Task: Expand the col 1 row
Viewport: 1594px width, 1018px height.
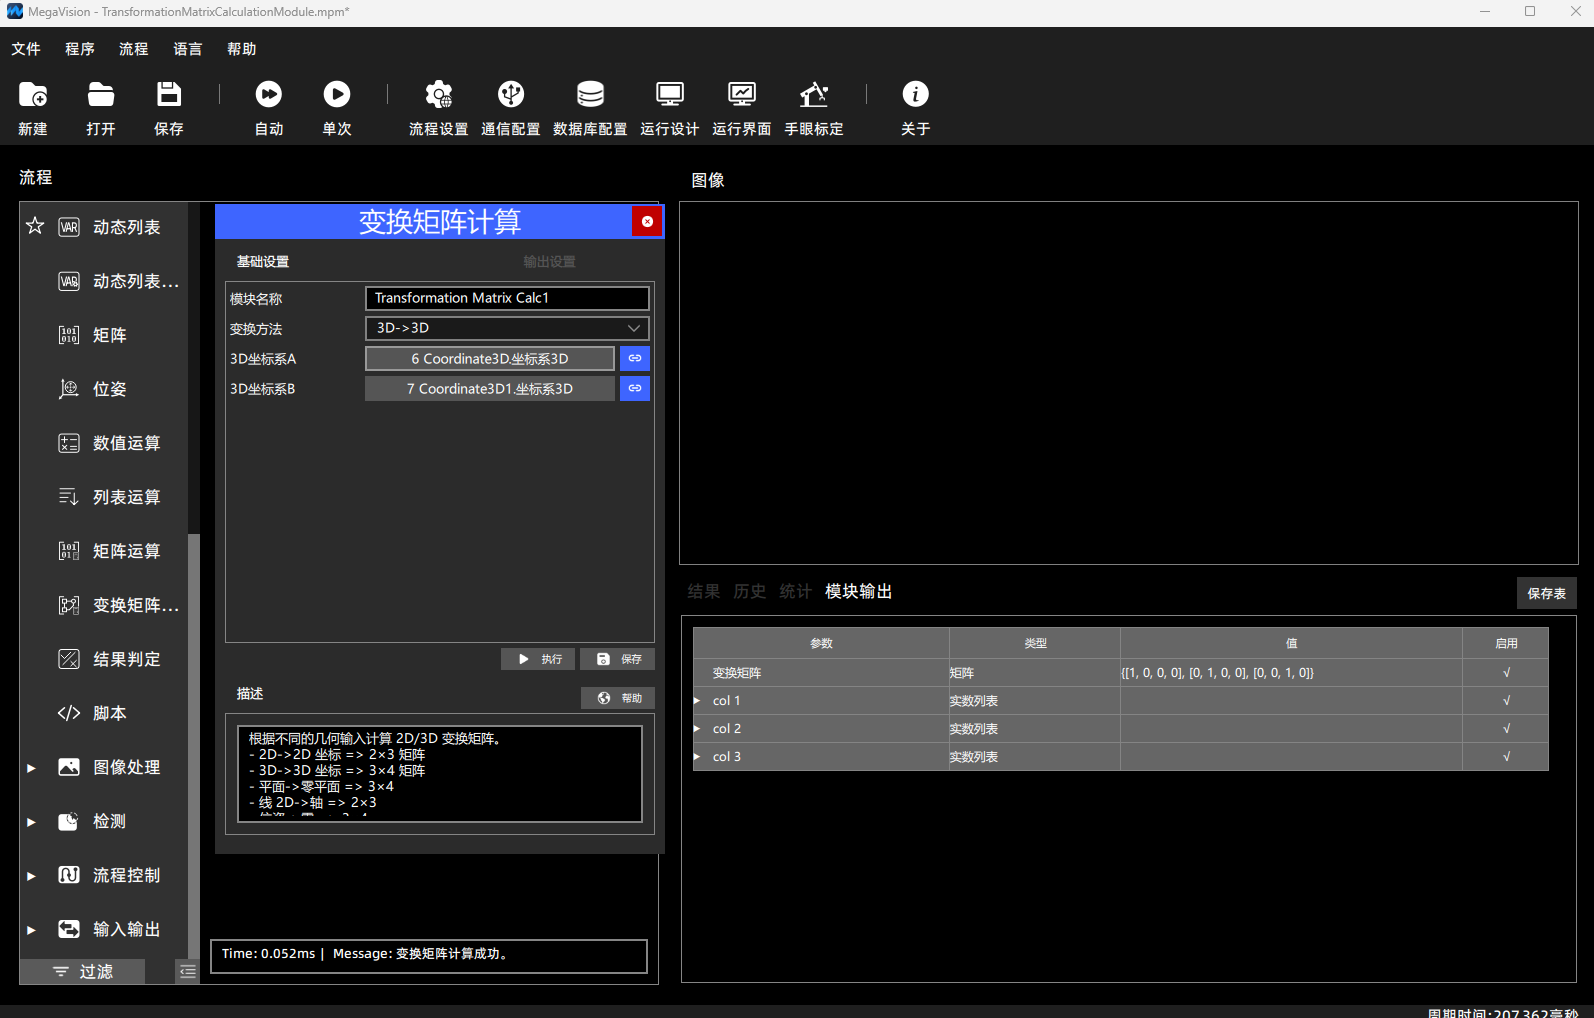Action: click(697, 701)
